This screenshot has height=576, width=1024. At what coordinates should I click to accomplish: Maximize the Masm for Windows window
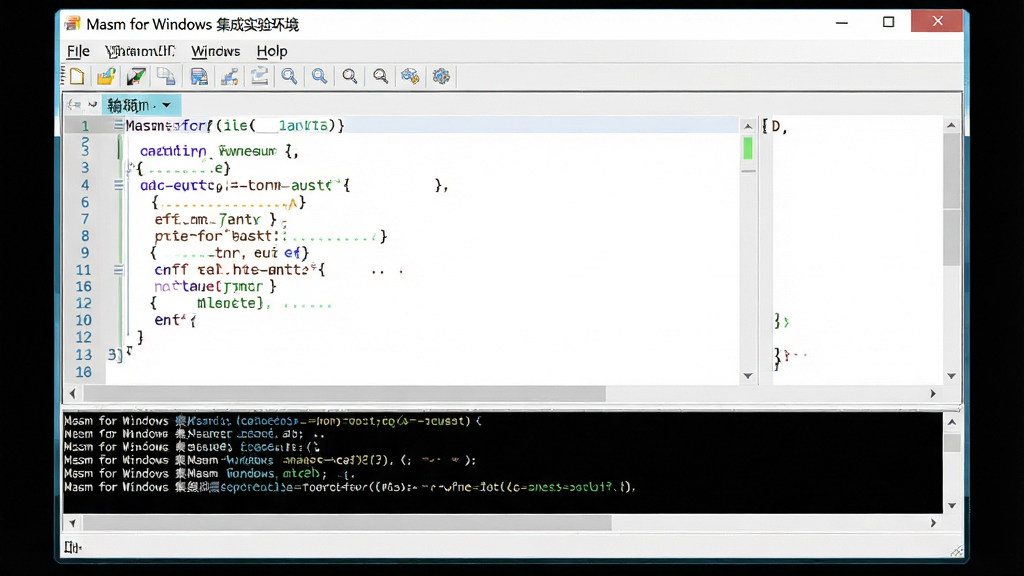pos(888,22)
